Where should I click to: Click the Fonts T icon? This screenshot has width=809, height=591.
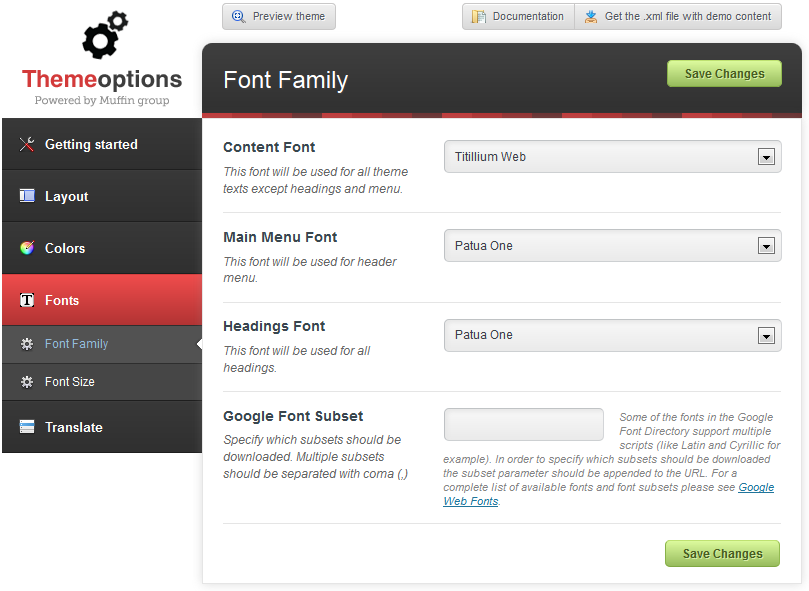point(27,300)
